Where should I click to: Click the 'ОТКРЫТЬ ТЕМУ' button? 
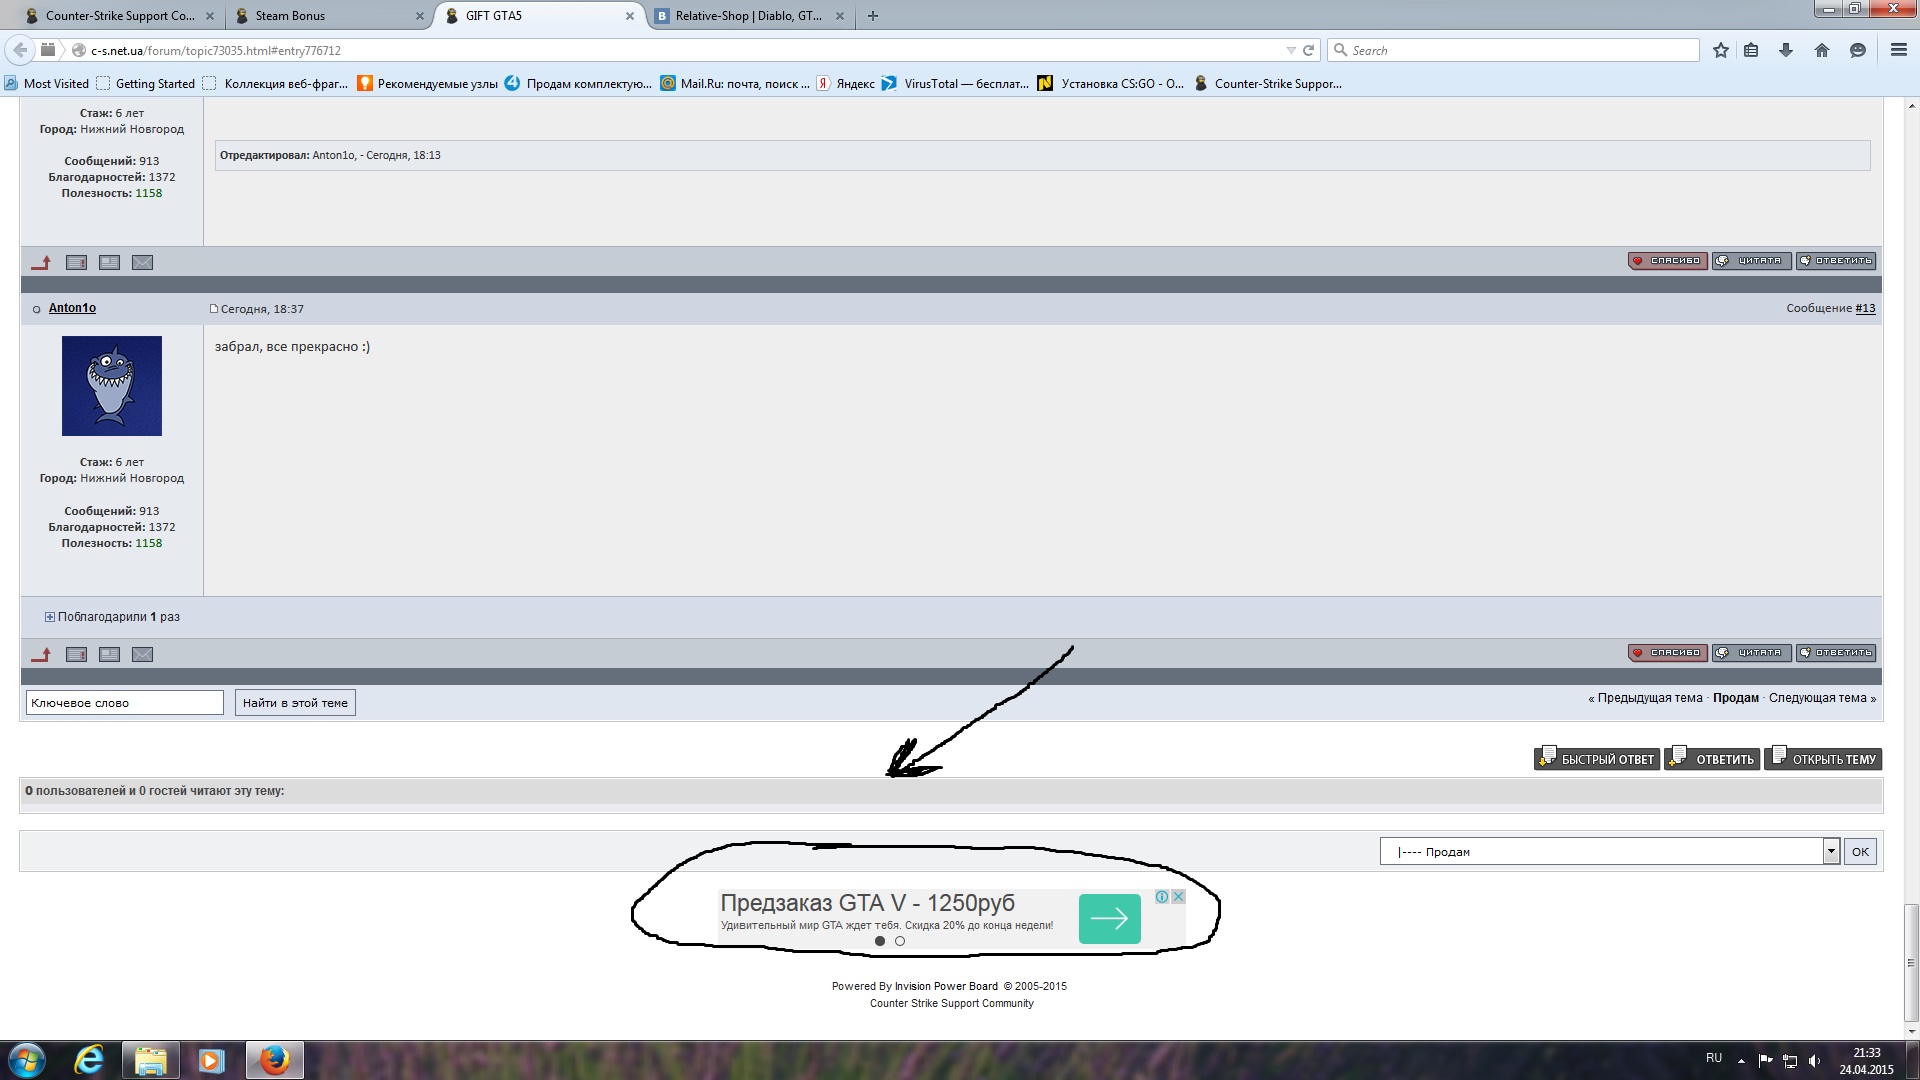tap(1823, 759)
